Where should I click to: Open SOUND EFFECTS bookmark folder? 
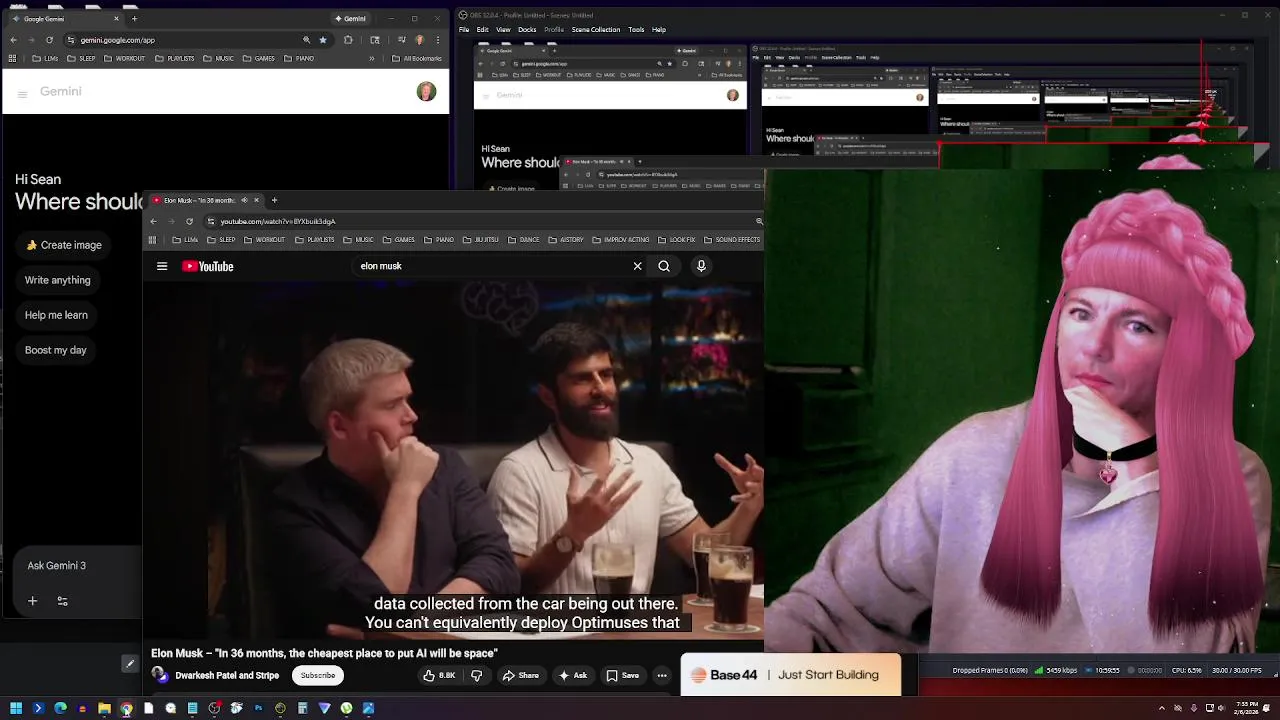click(732, 240)
